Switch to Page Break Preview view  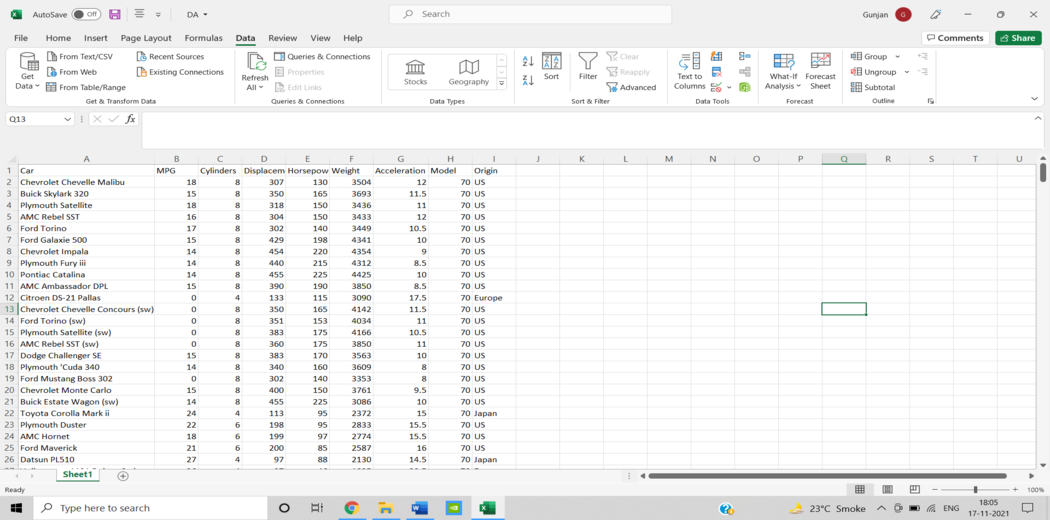[915, 490]
